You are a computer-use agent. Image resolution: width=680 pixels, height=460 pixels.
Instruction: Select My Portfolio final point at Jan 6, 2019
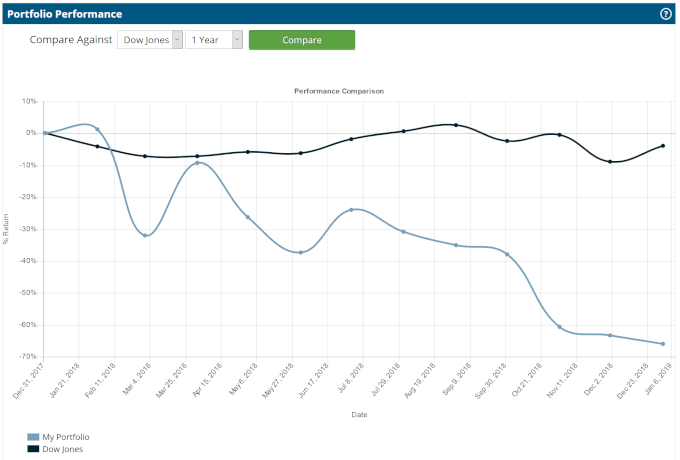(x=662, y=344)
